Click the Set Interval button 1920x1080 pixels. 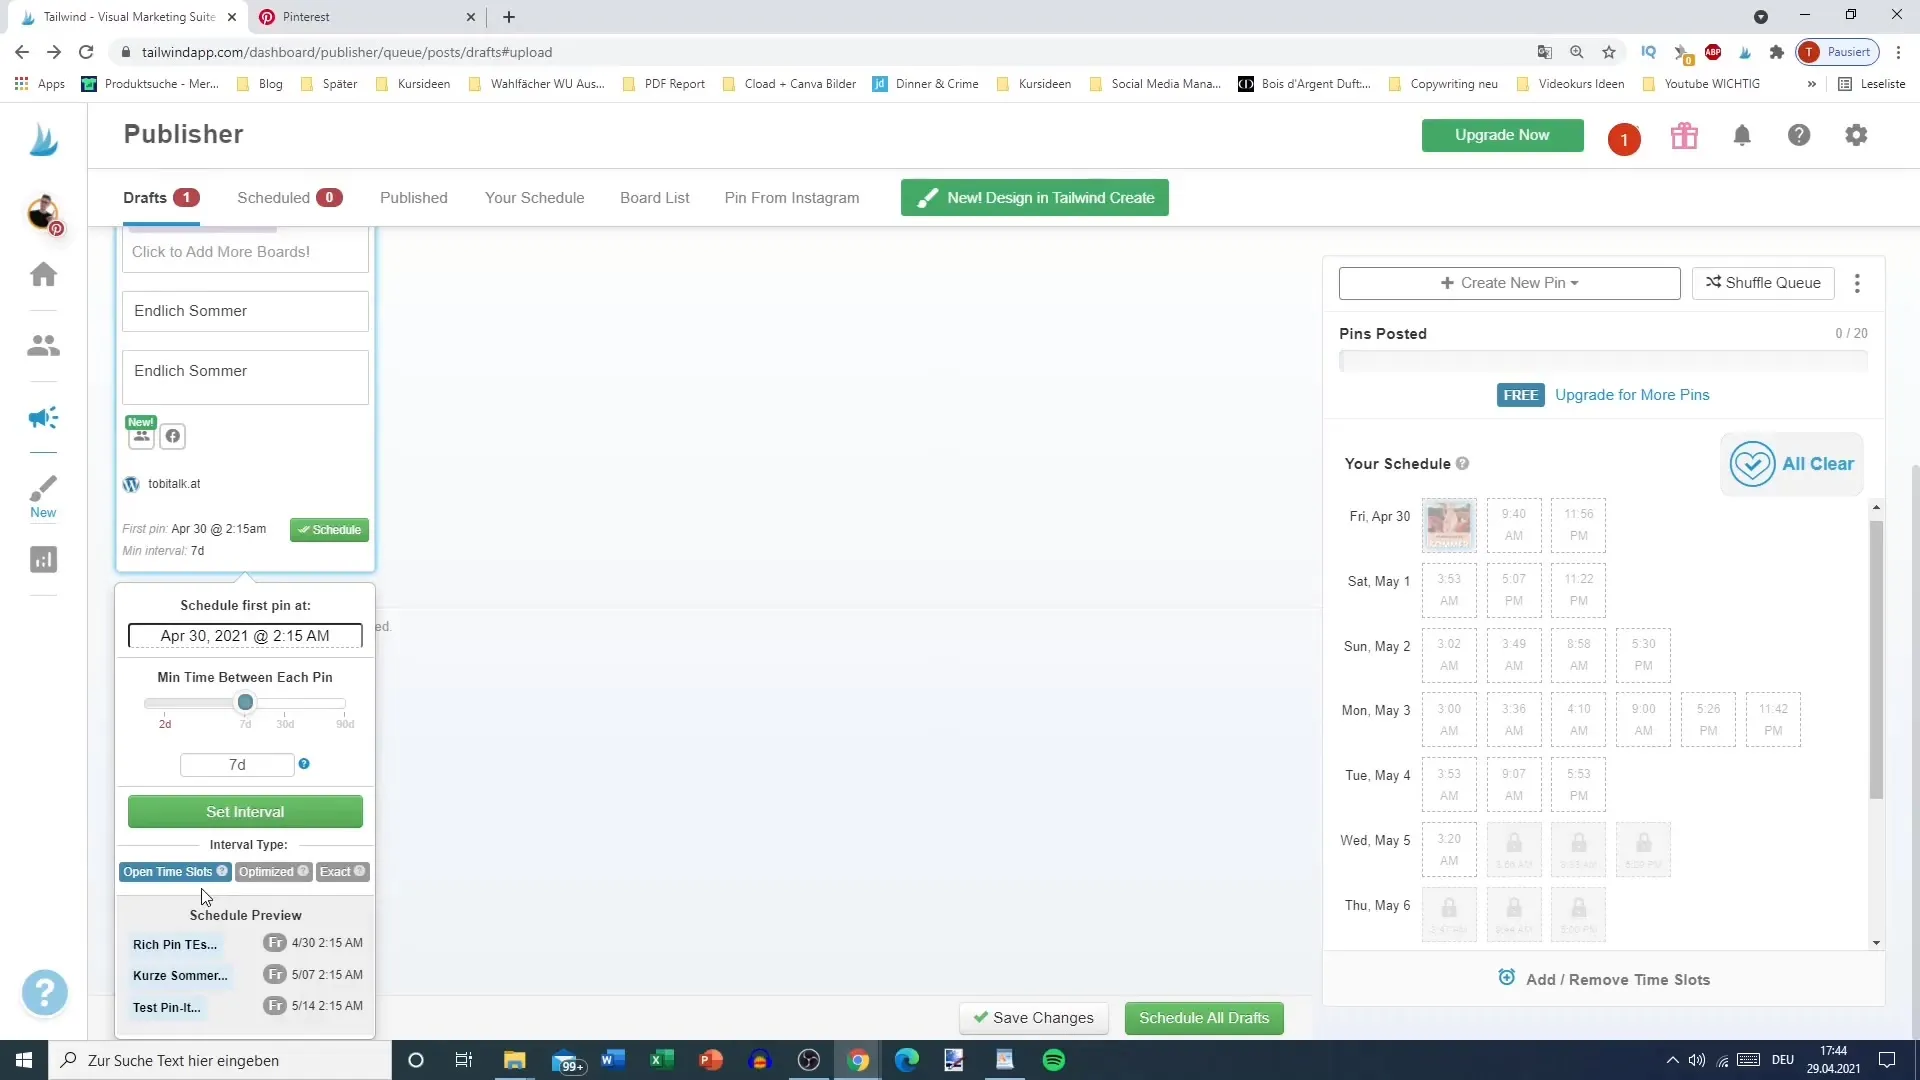(x=244, y=811)
